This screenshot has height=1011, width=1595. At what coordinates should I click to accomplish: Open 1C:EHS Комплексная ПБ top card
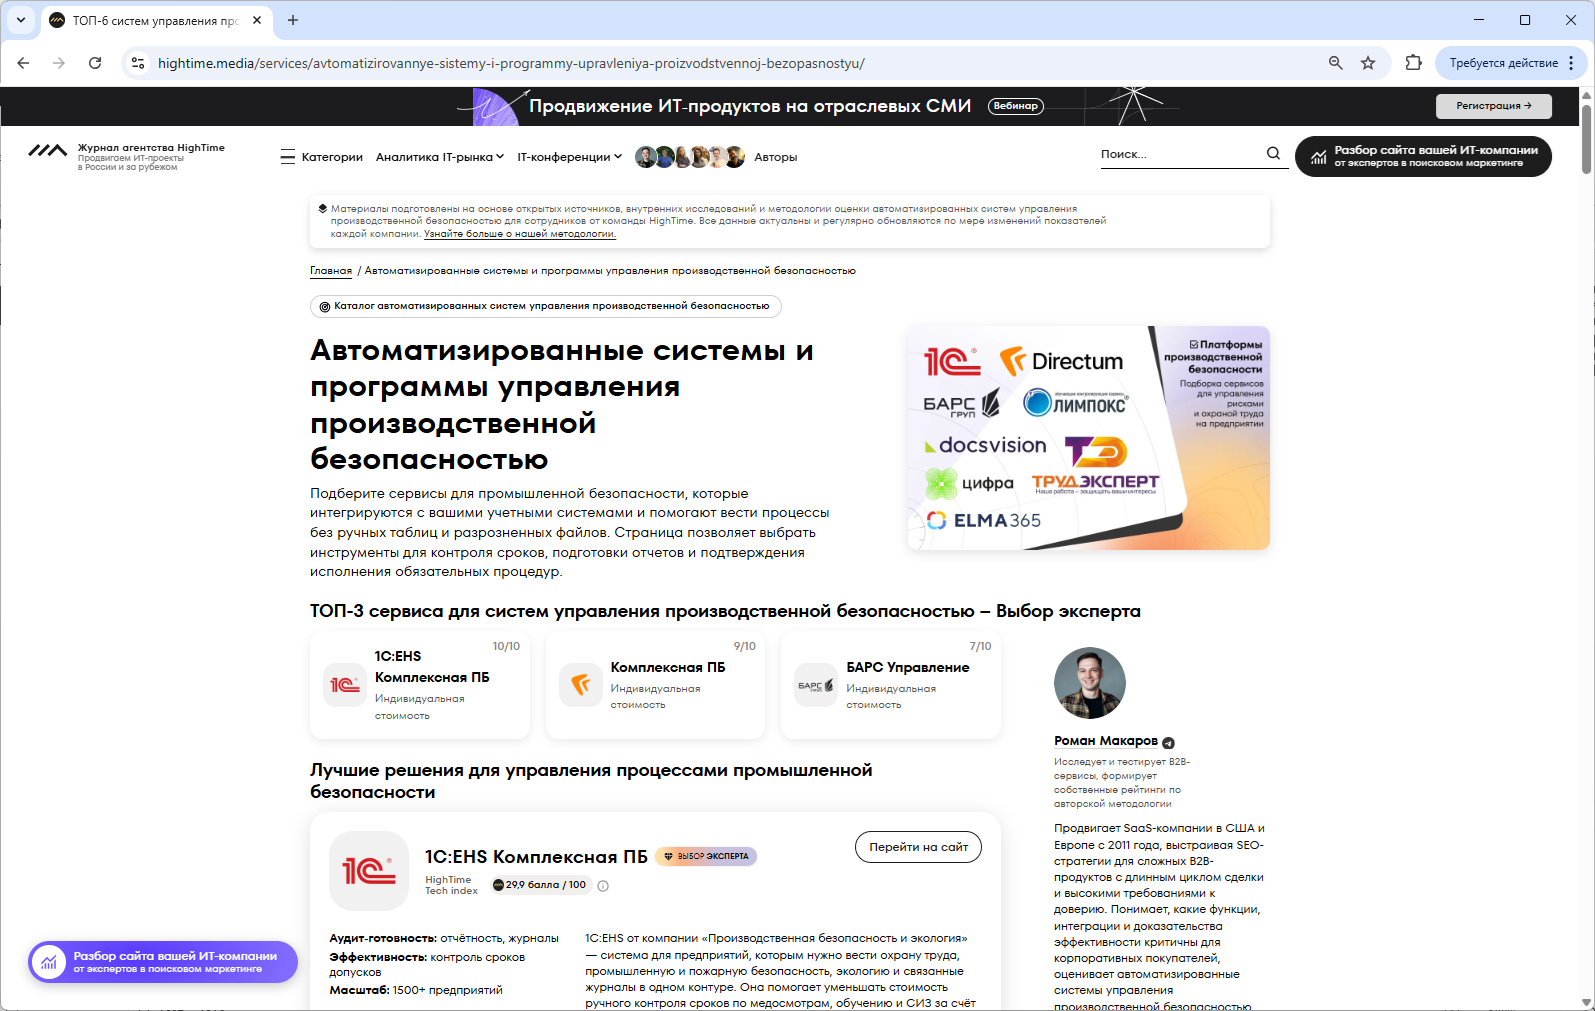[420, 686]
